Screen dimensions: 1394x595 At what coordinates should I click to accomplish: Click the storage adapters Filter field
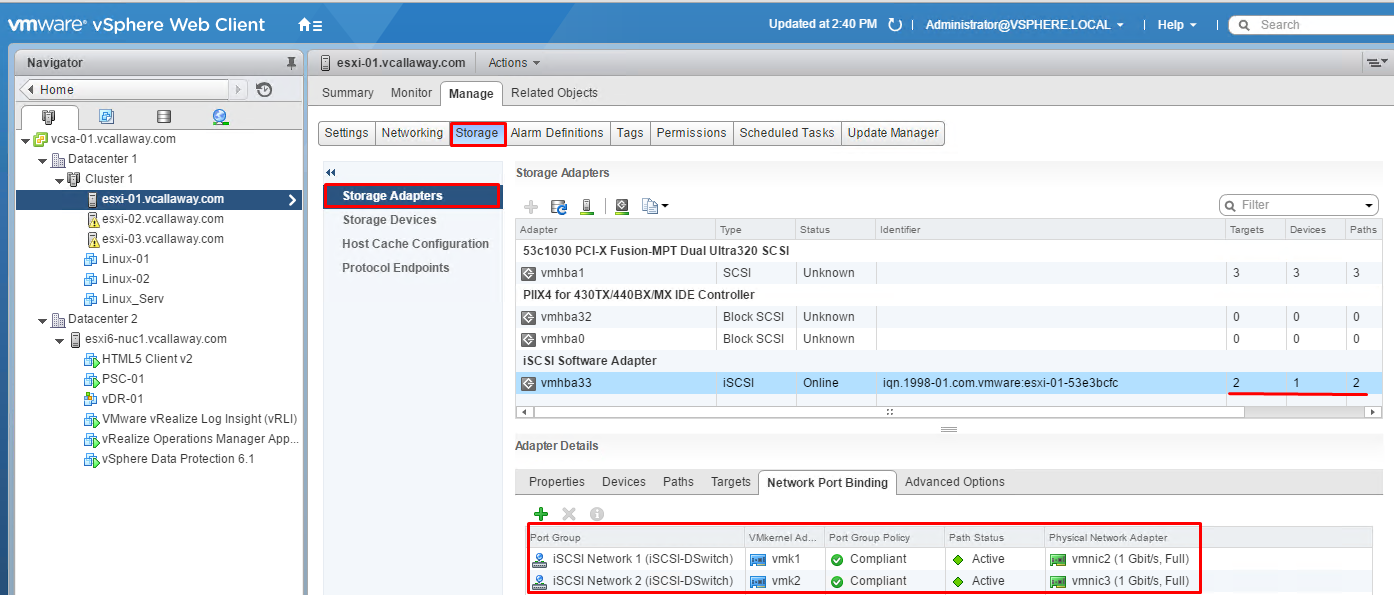point(1300,205)
